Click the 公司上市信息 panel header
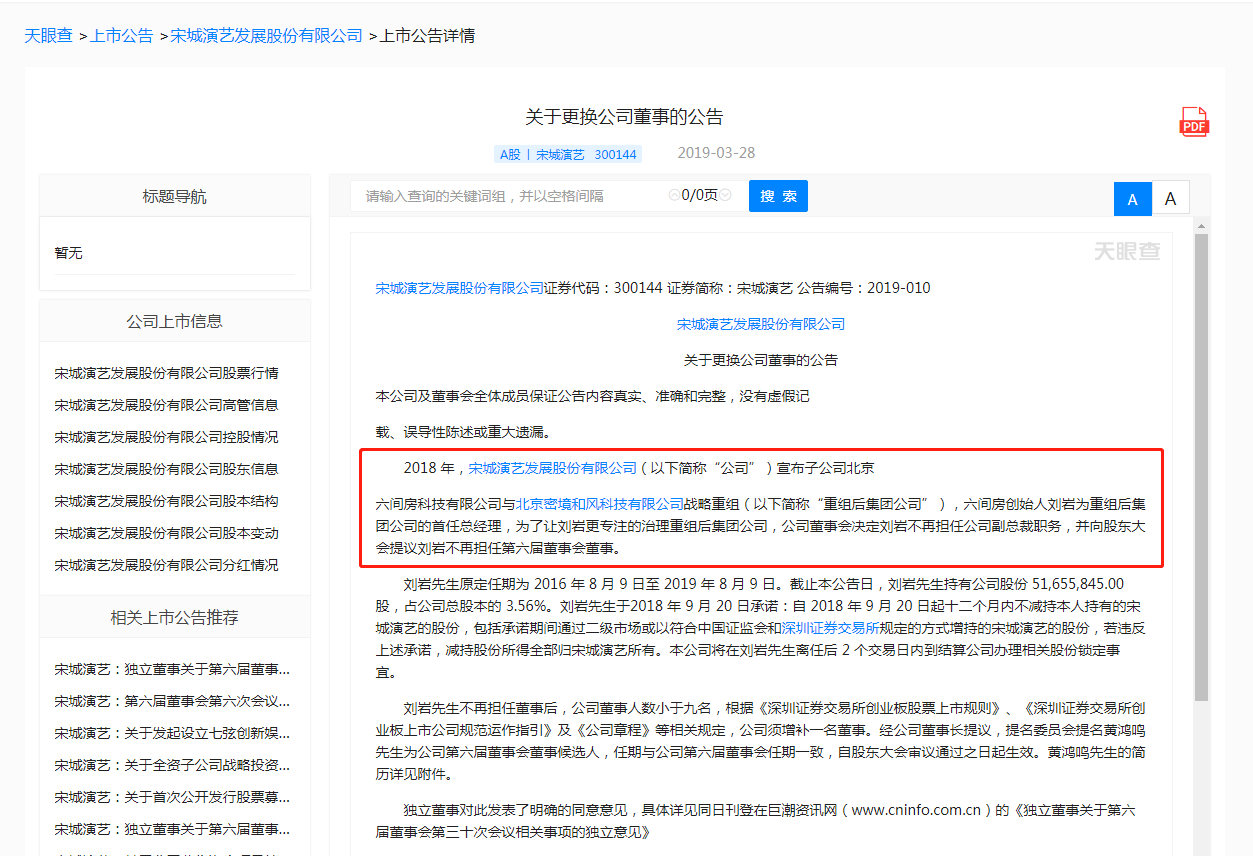1253x856 pixels. click(175, 321)
